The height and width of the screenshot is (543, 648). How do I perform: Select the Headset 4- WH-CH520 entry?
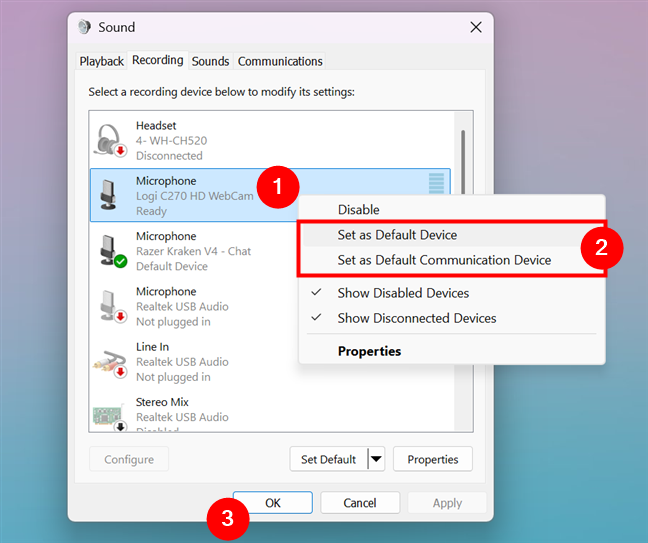[x=270, y=141]
